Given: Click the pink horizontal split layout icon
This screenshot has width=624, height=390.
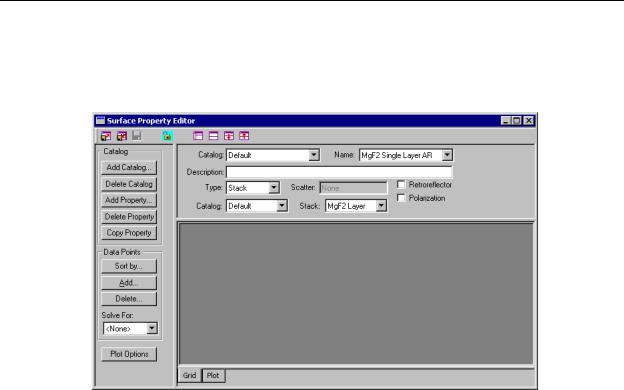Looking at the screenshot, I should (x=213, y=136).
